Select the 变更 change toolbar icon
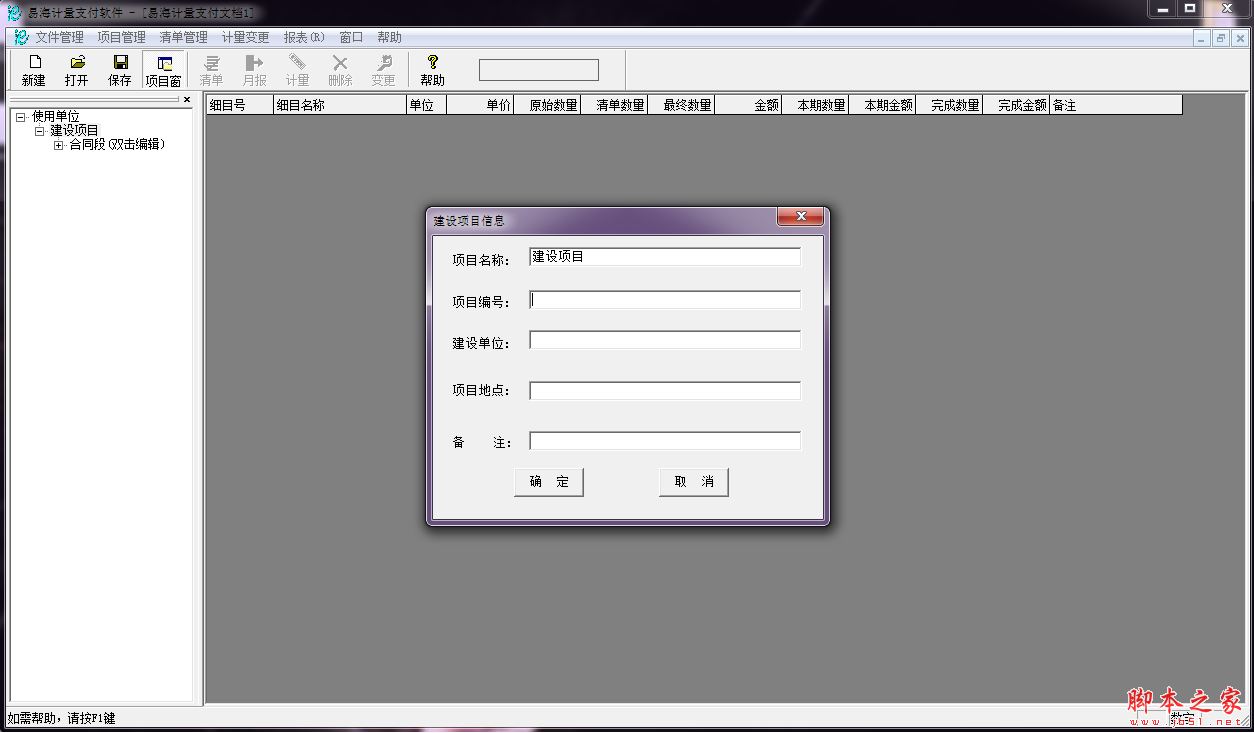Viewport: 1254px width, 733px height. (383, 70)
